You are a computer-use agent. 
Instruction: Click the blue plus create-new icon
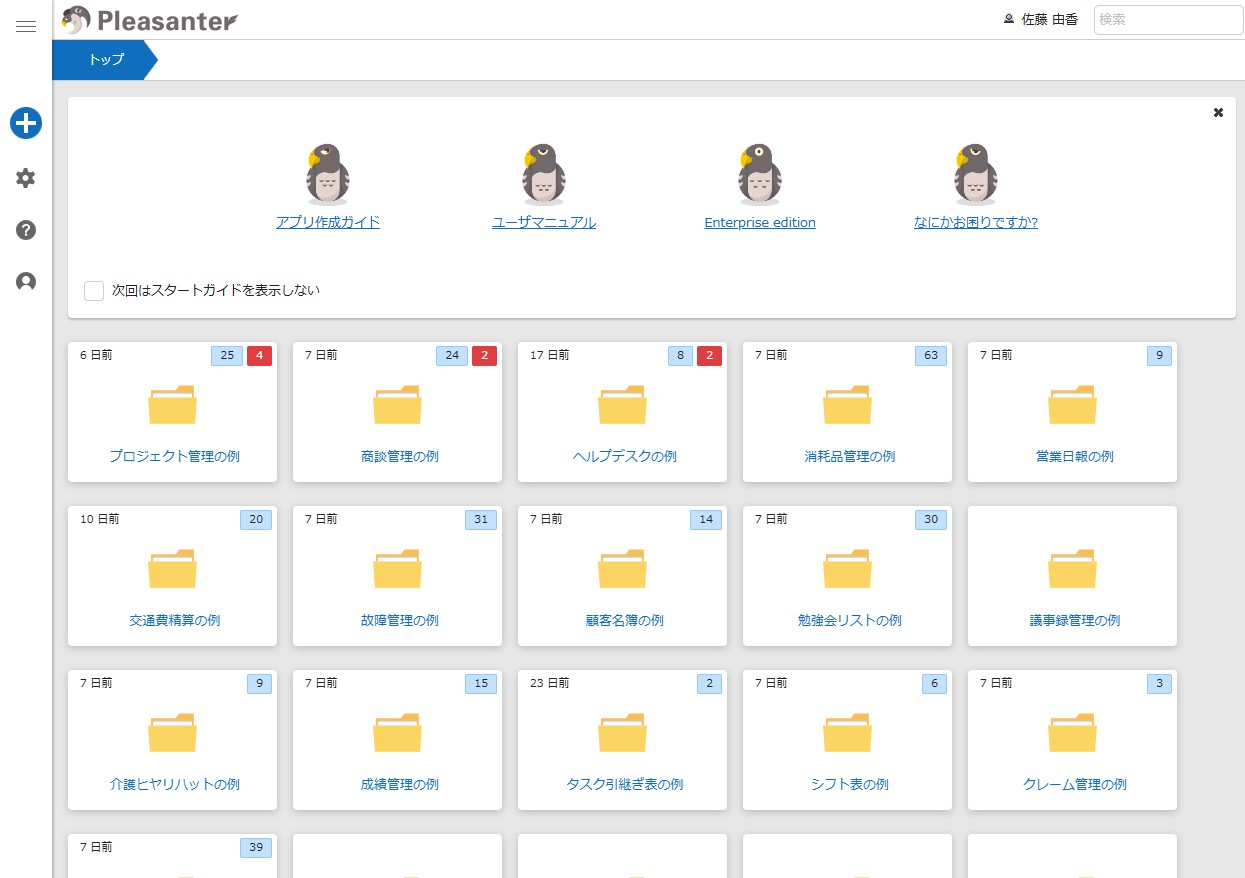[x=26, y=124]
